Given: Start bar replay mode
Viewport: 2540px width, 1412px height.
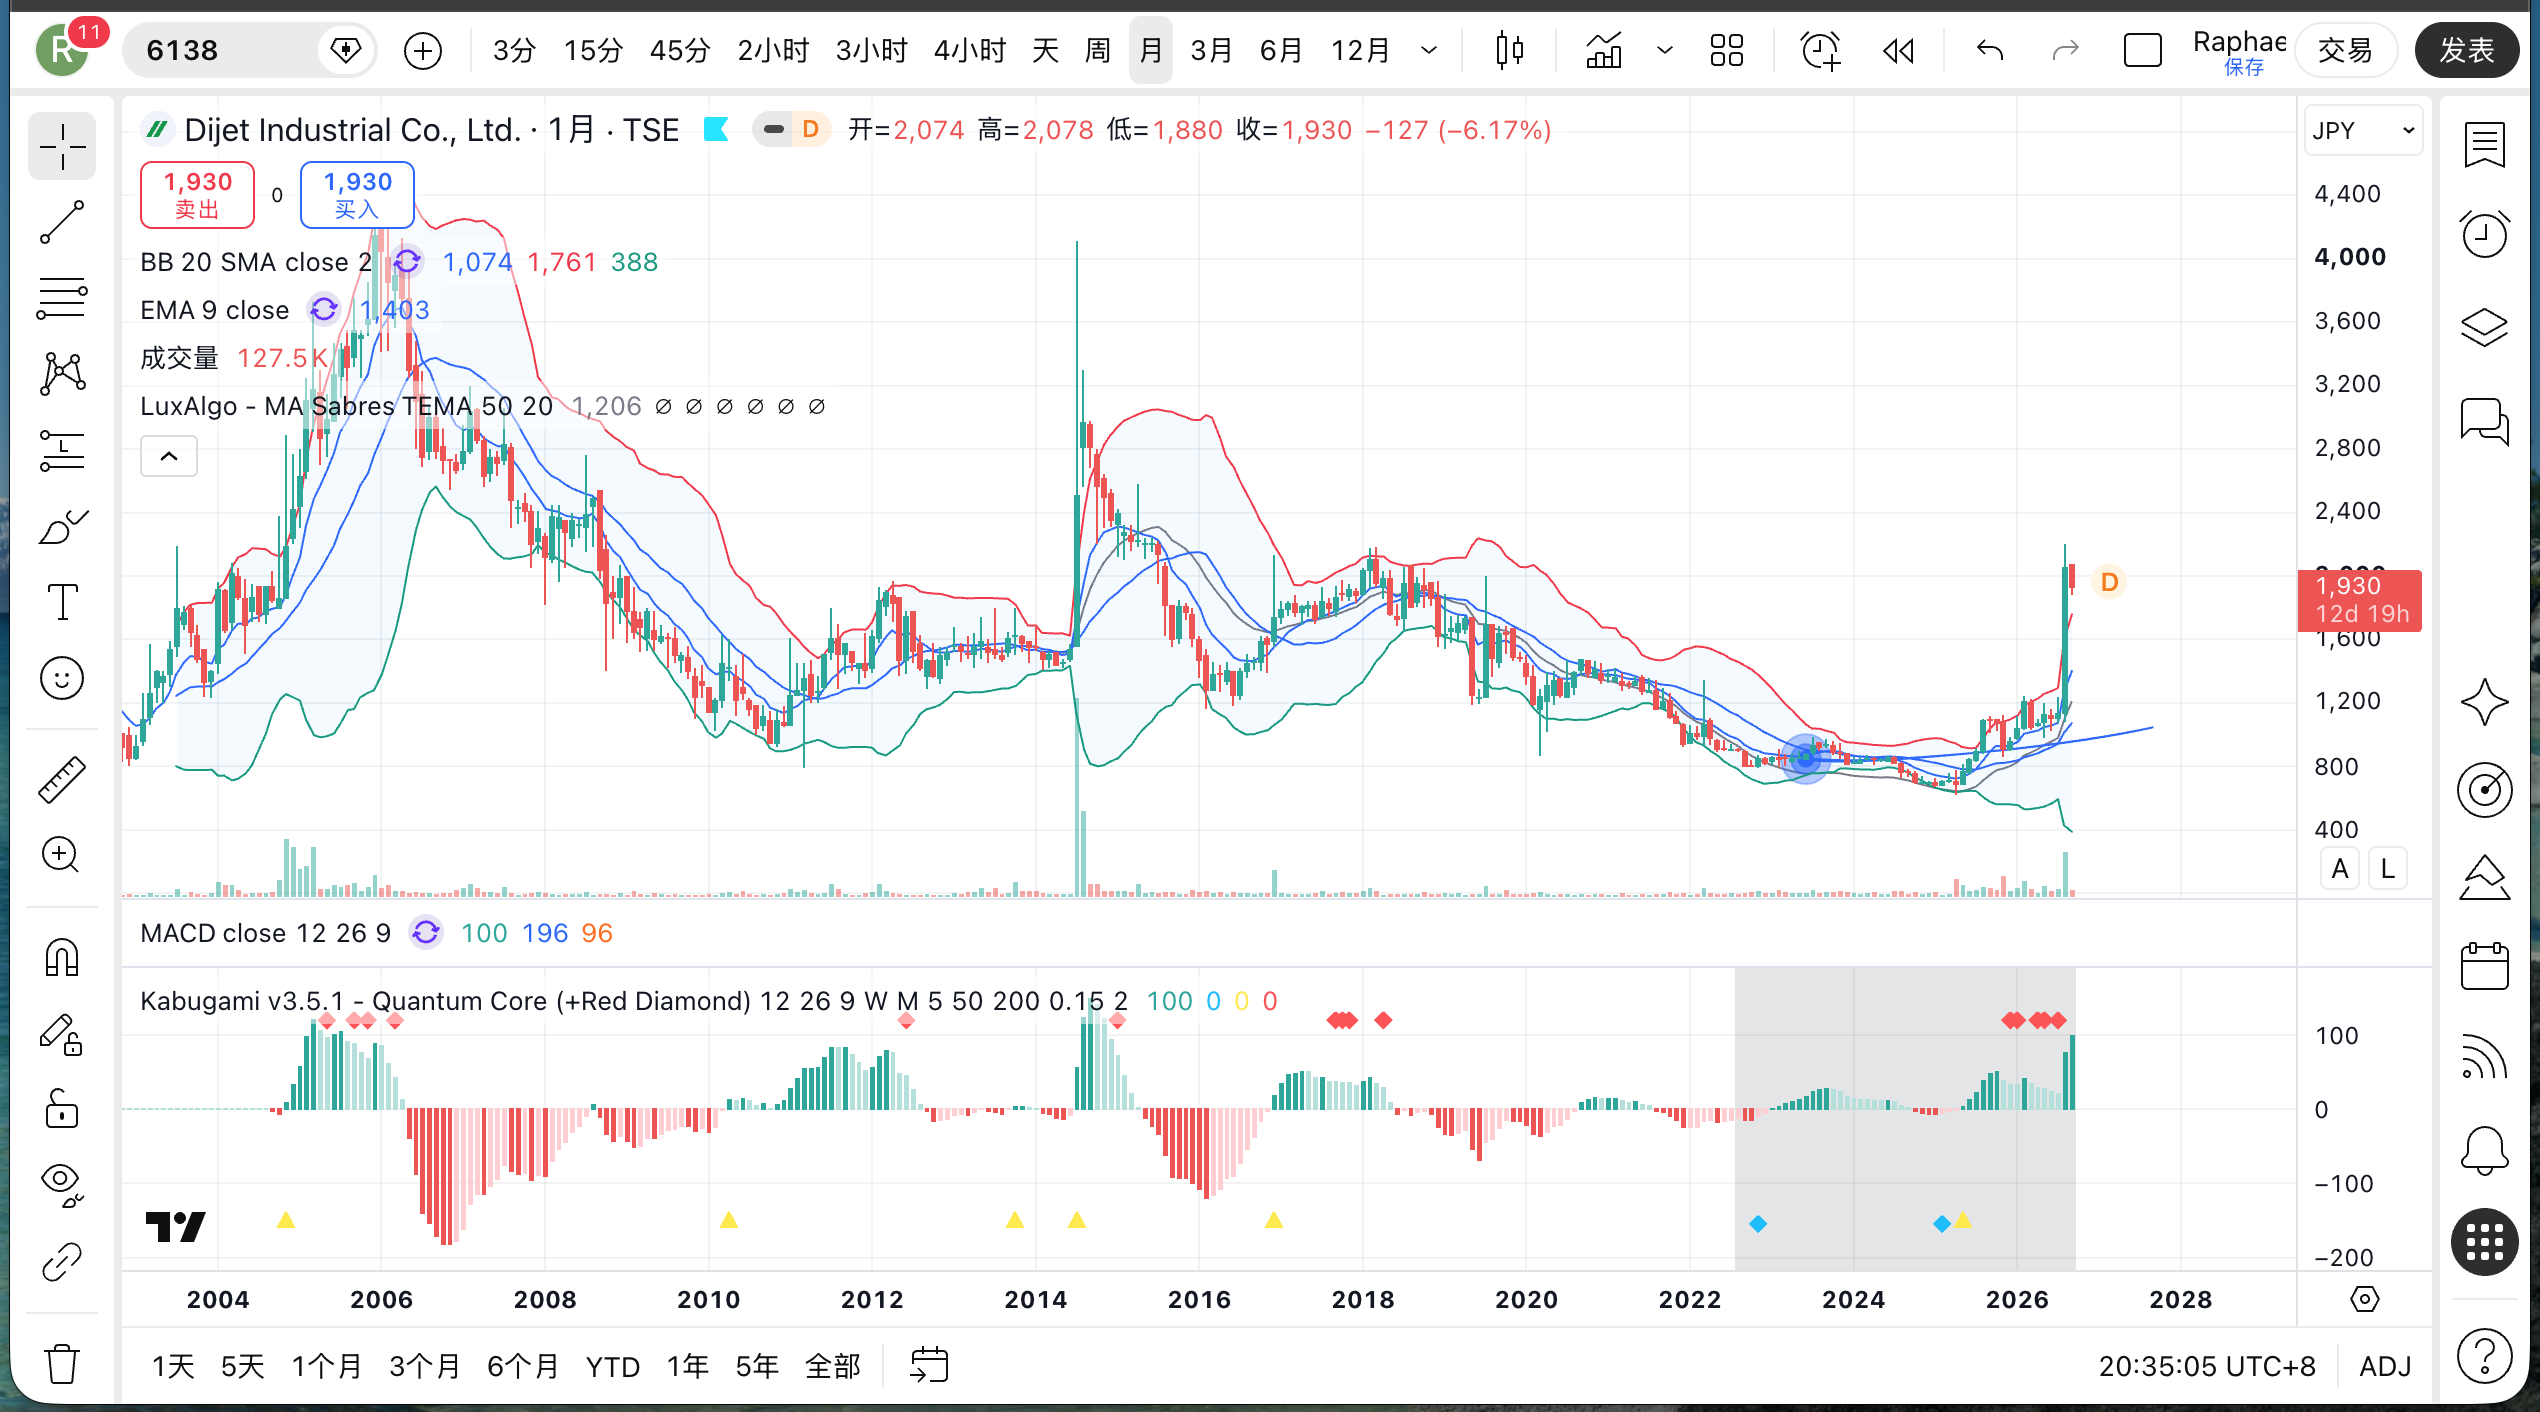Looking at the screenshot, I should pyautogui.click(x=1898, y=50).
